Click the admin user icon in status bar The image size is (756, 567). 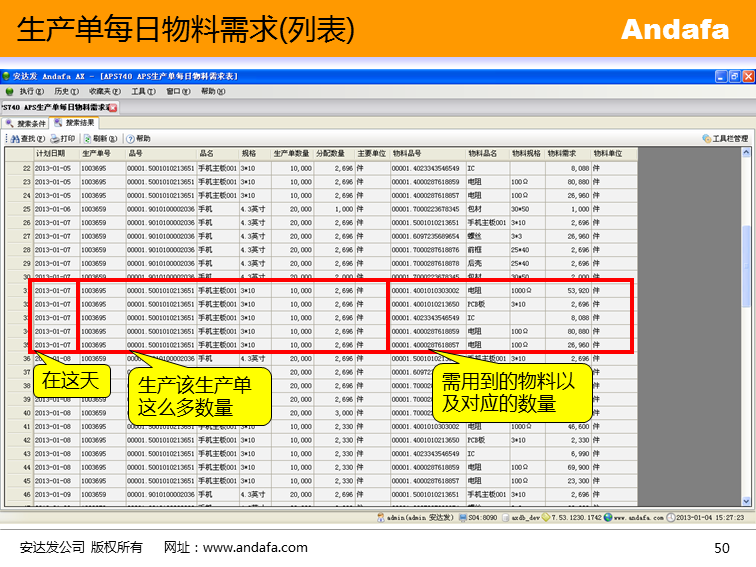point(381,518)
